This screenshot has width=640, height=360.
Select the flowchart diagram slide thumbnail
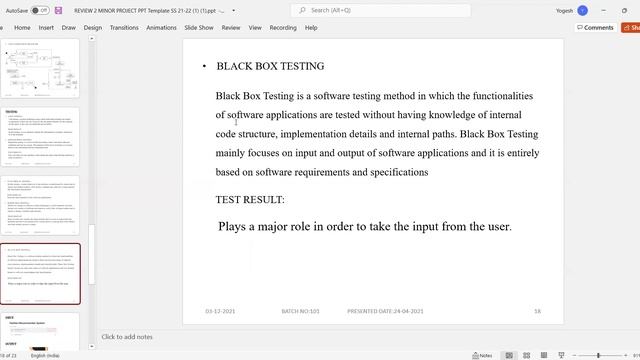point(40,68)
